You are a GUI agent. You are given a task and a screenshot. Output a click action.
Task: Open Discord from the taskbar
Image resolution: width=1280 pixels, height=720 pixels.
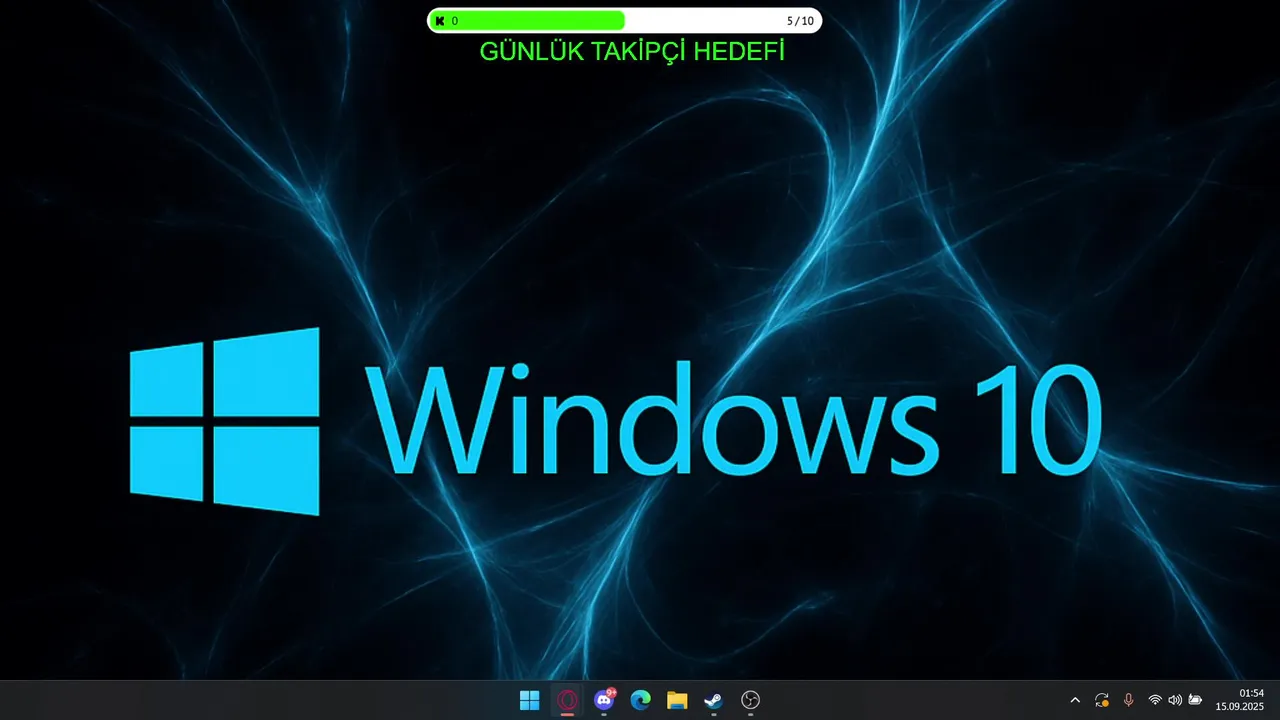(604, 700)
